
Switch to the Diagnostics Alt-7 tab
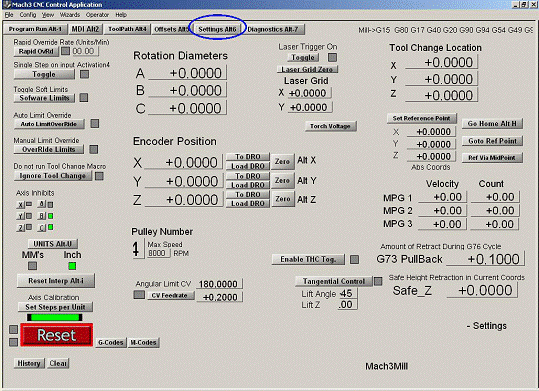pos(273,29)
